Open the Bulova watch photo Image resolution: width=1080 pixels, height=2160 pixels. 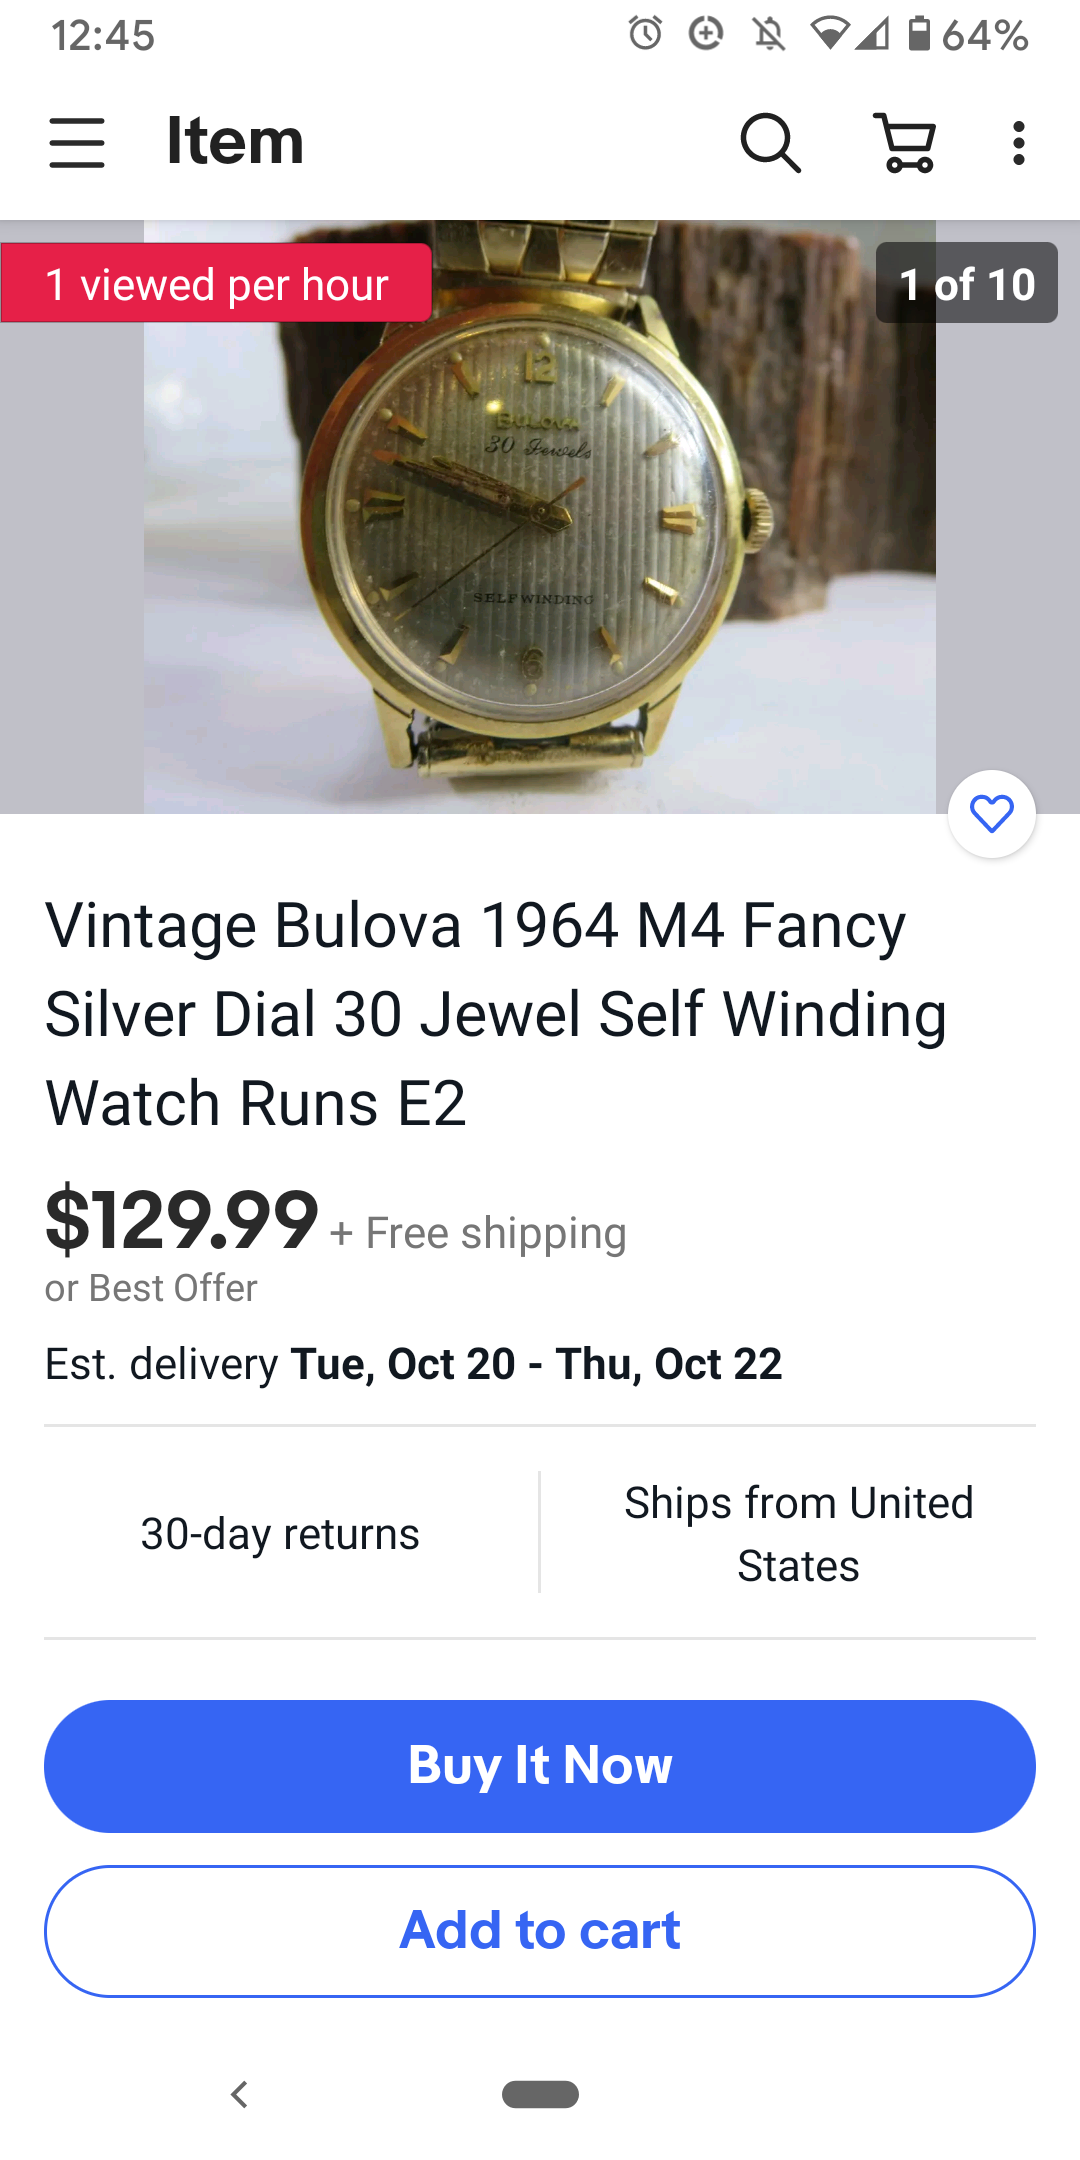coord(540,516)
